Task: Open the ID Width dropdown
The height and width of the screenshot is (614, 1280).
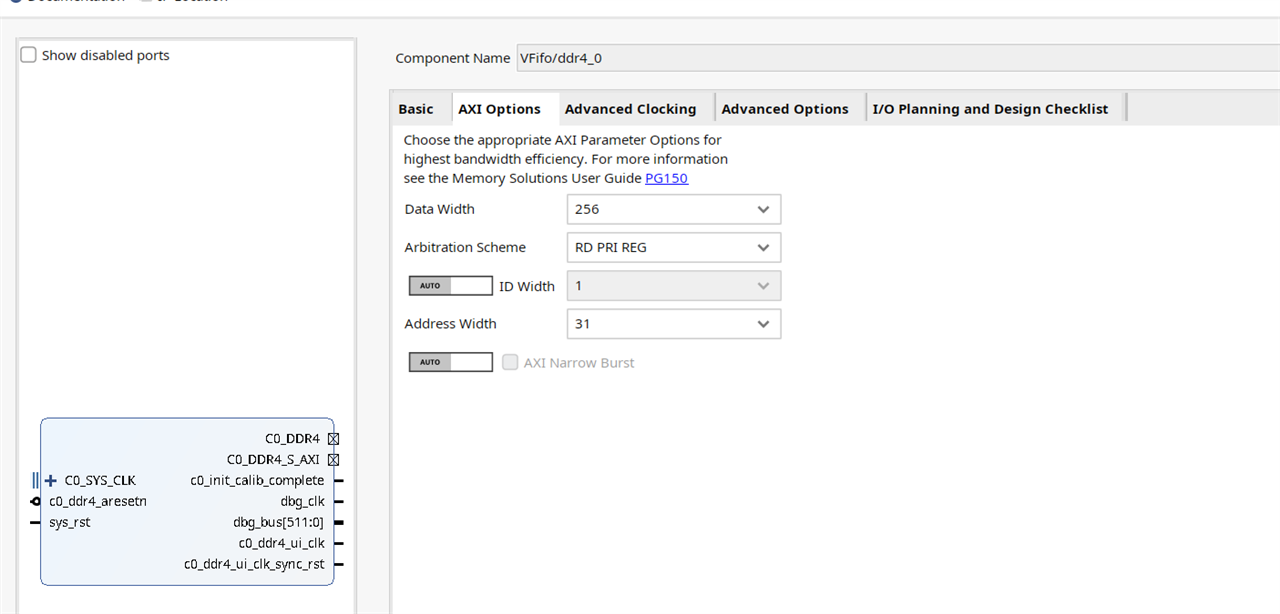Action: pos(674,286)
